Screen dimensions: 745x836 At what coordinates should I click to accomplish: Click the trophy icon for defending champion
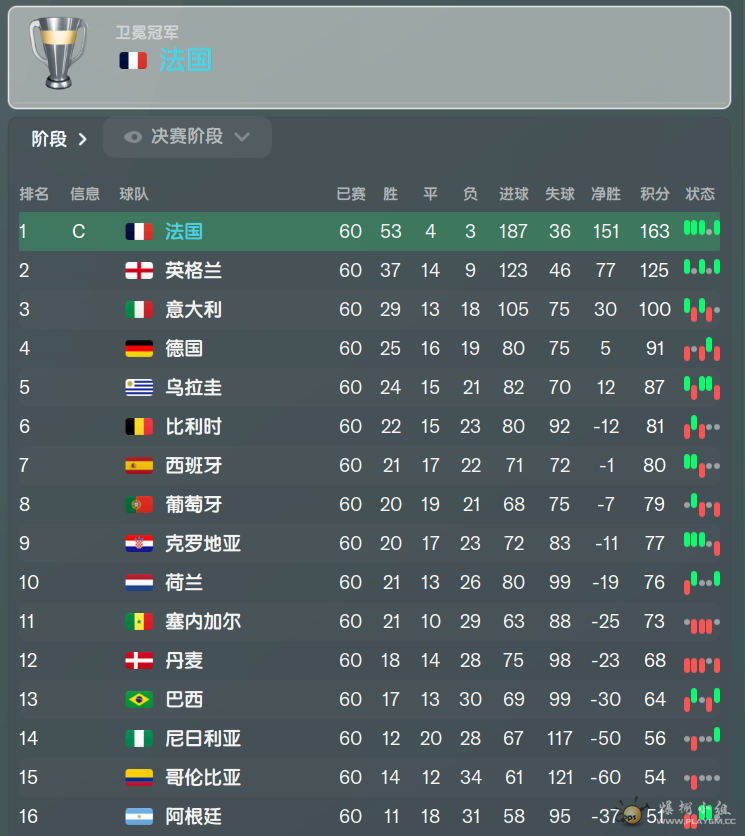[x=58, y=52]
